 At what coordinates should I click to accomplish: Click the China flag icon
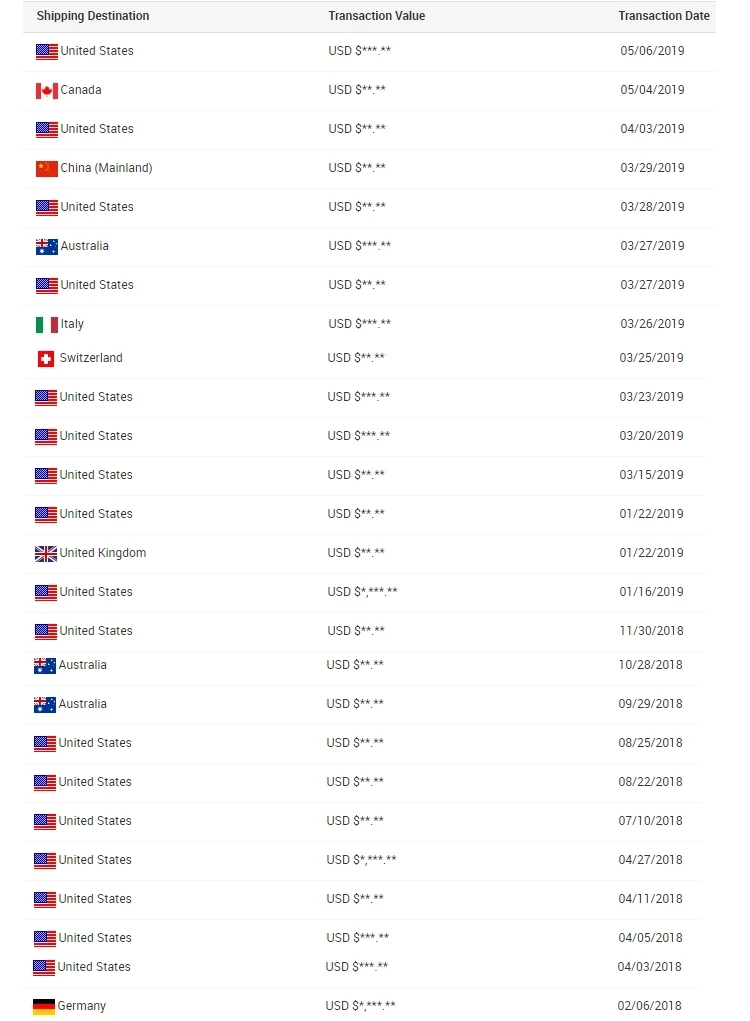pyautogui.click(x=46, y=169)
